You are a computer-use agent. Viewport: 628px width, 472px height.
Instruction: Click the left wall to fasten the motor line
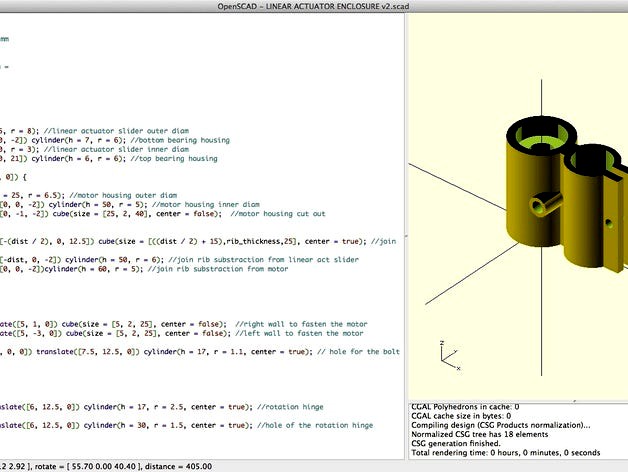(x=182, y=333)
